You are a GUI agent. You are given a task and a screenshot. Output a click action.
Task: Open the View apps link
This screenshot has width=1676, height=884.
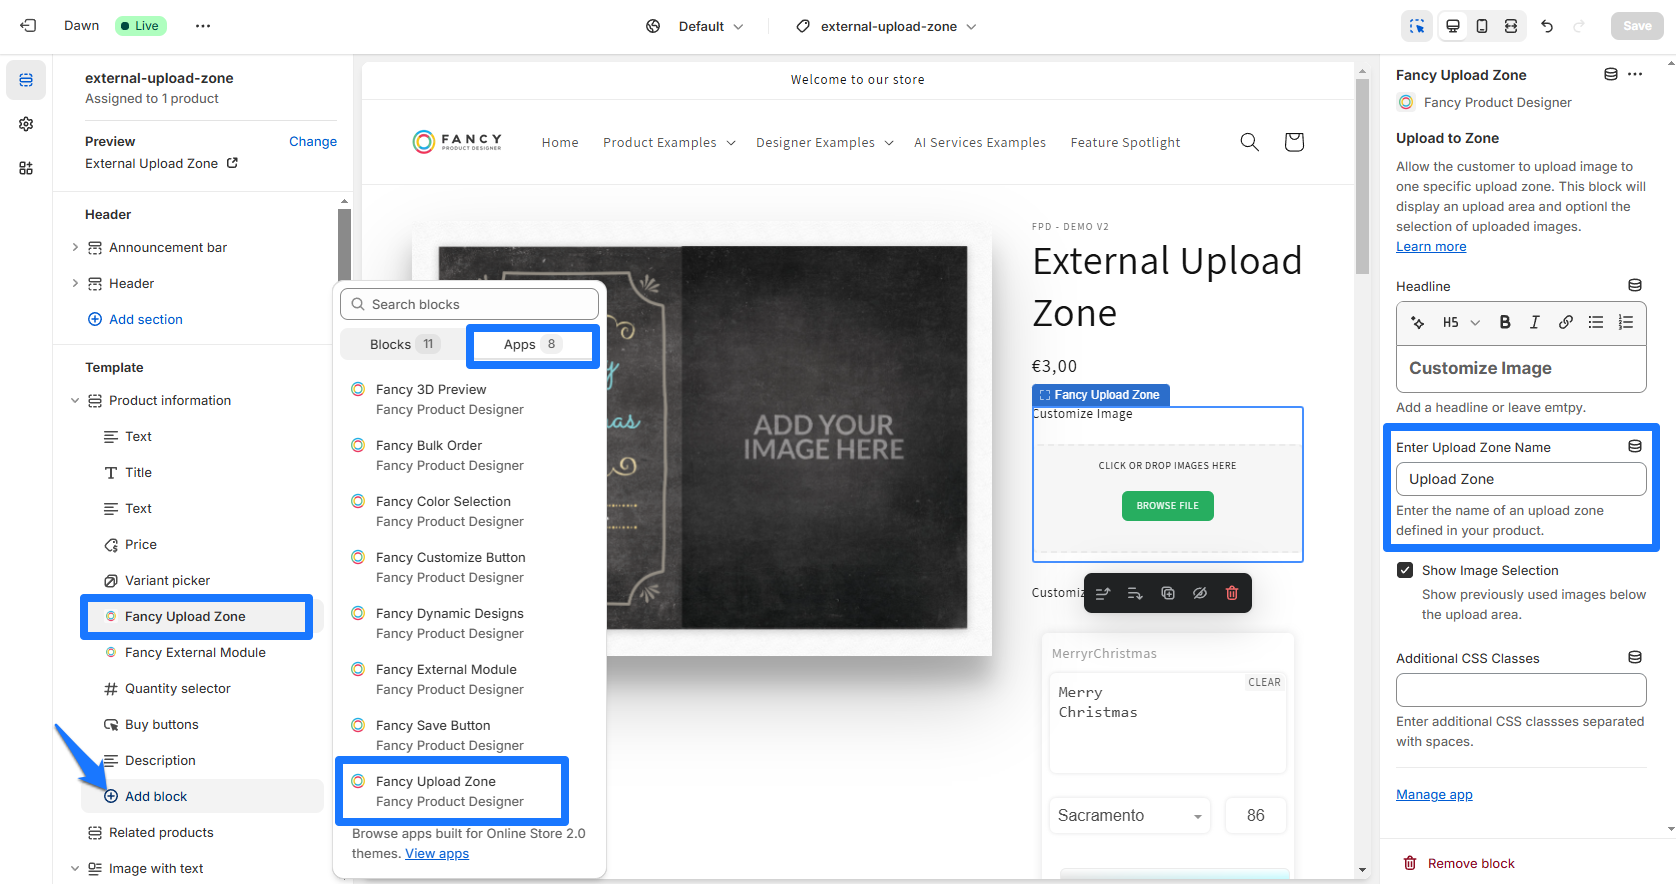(x=437, y=853)
